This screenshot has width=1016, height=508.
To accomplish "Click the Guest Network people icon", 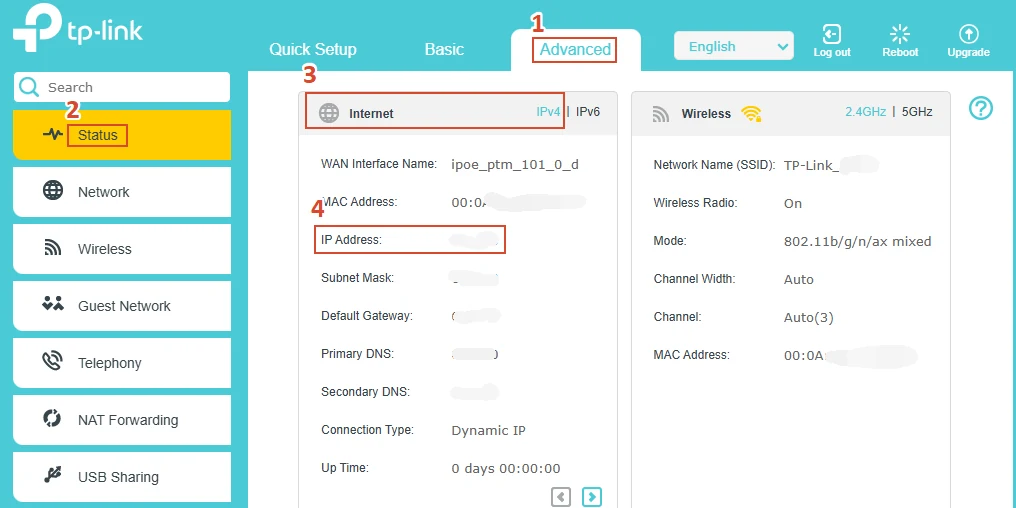I will click(x=52, y=303).
